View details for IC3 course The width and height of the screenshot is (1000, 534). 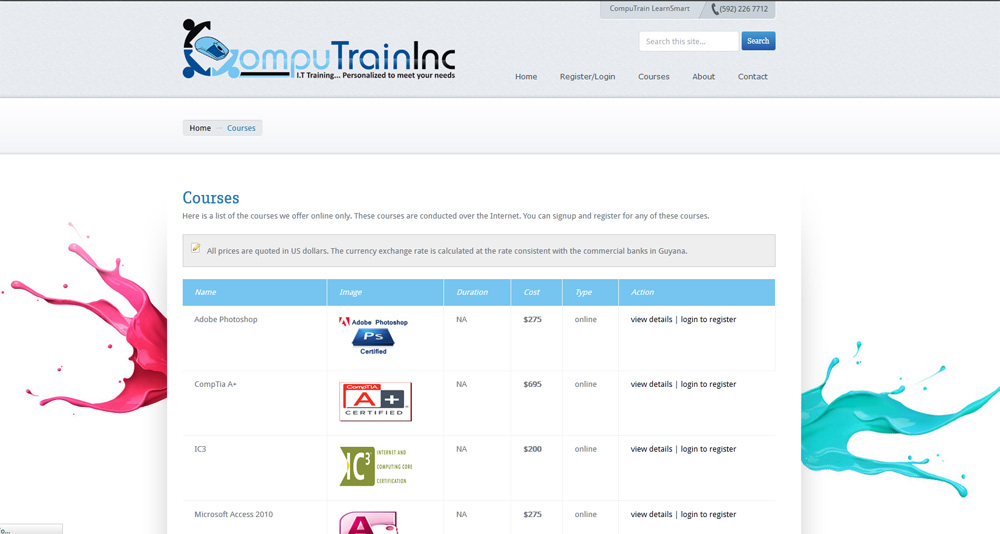tap(651, 449)
